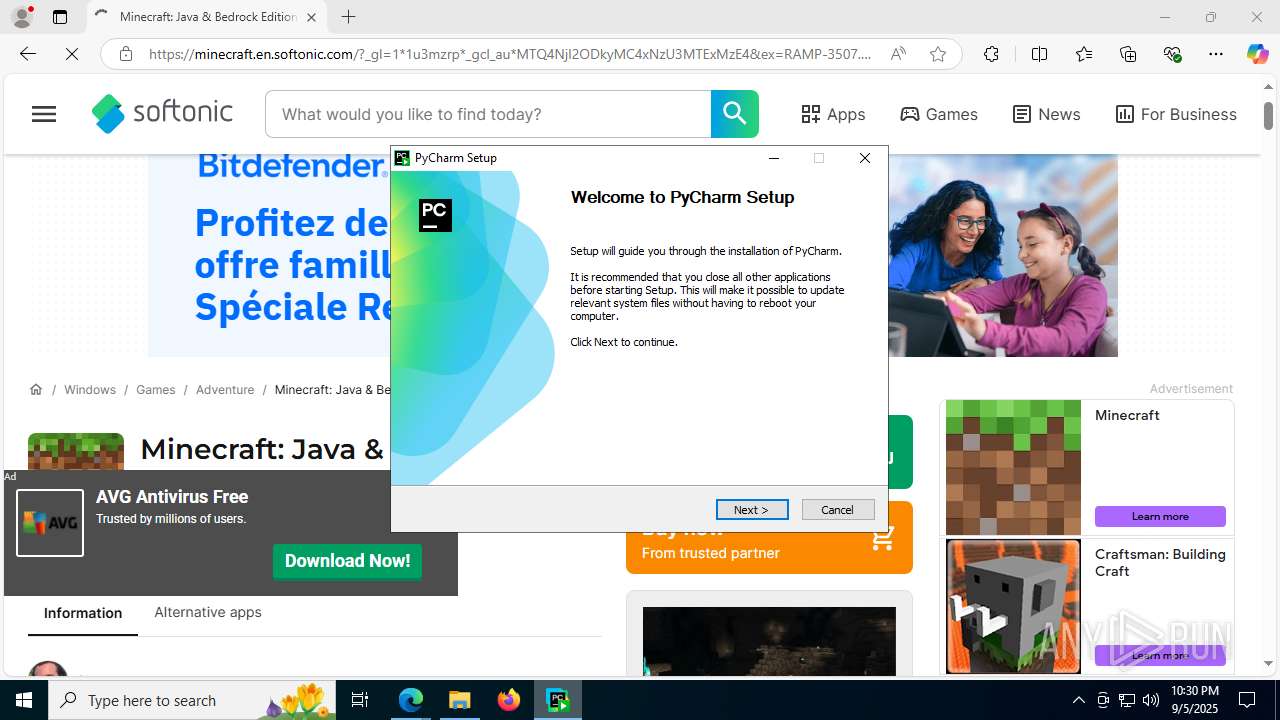Open Edge Settings and more menu
The height and width of the screenshot is (720, 1280).
click(1216, 54)
